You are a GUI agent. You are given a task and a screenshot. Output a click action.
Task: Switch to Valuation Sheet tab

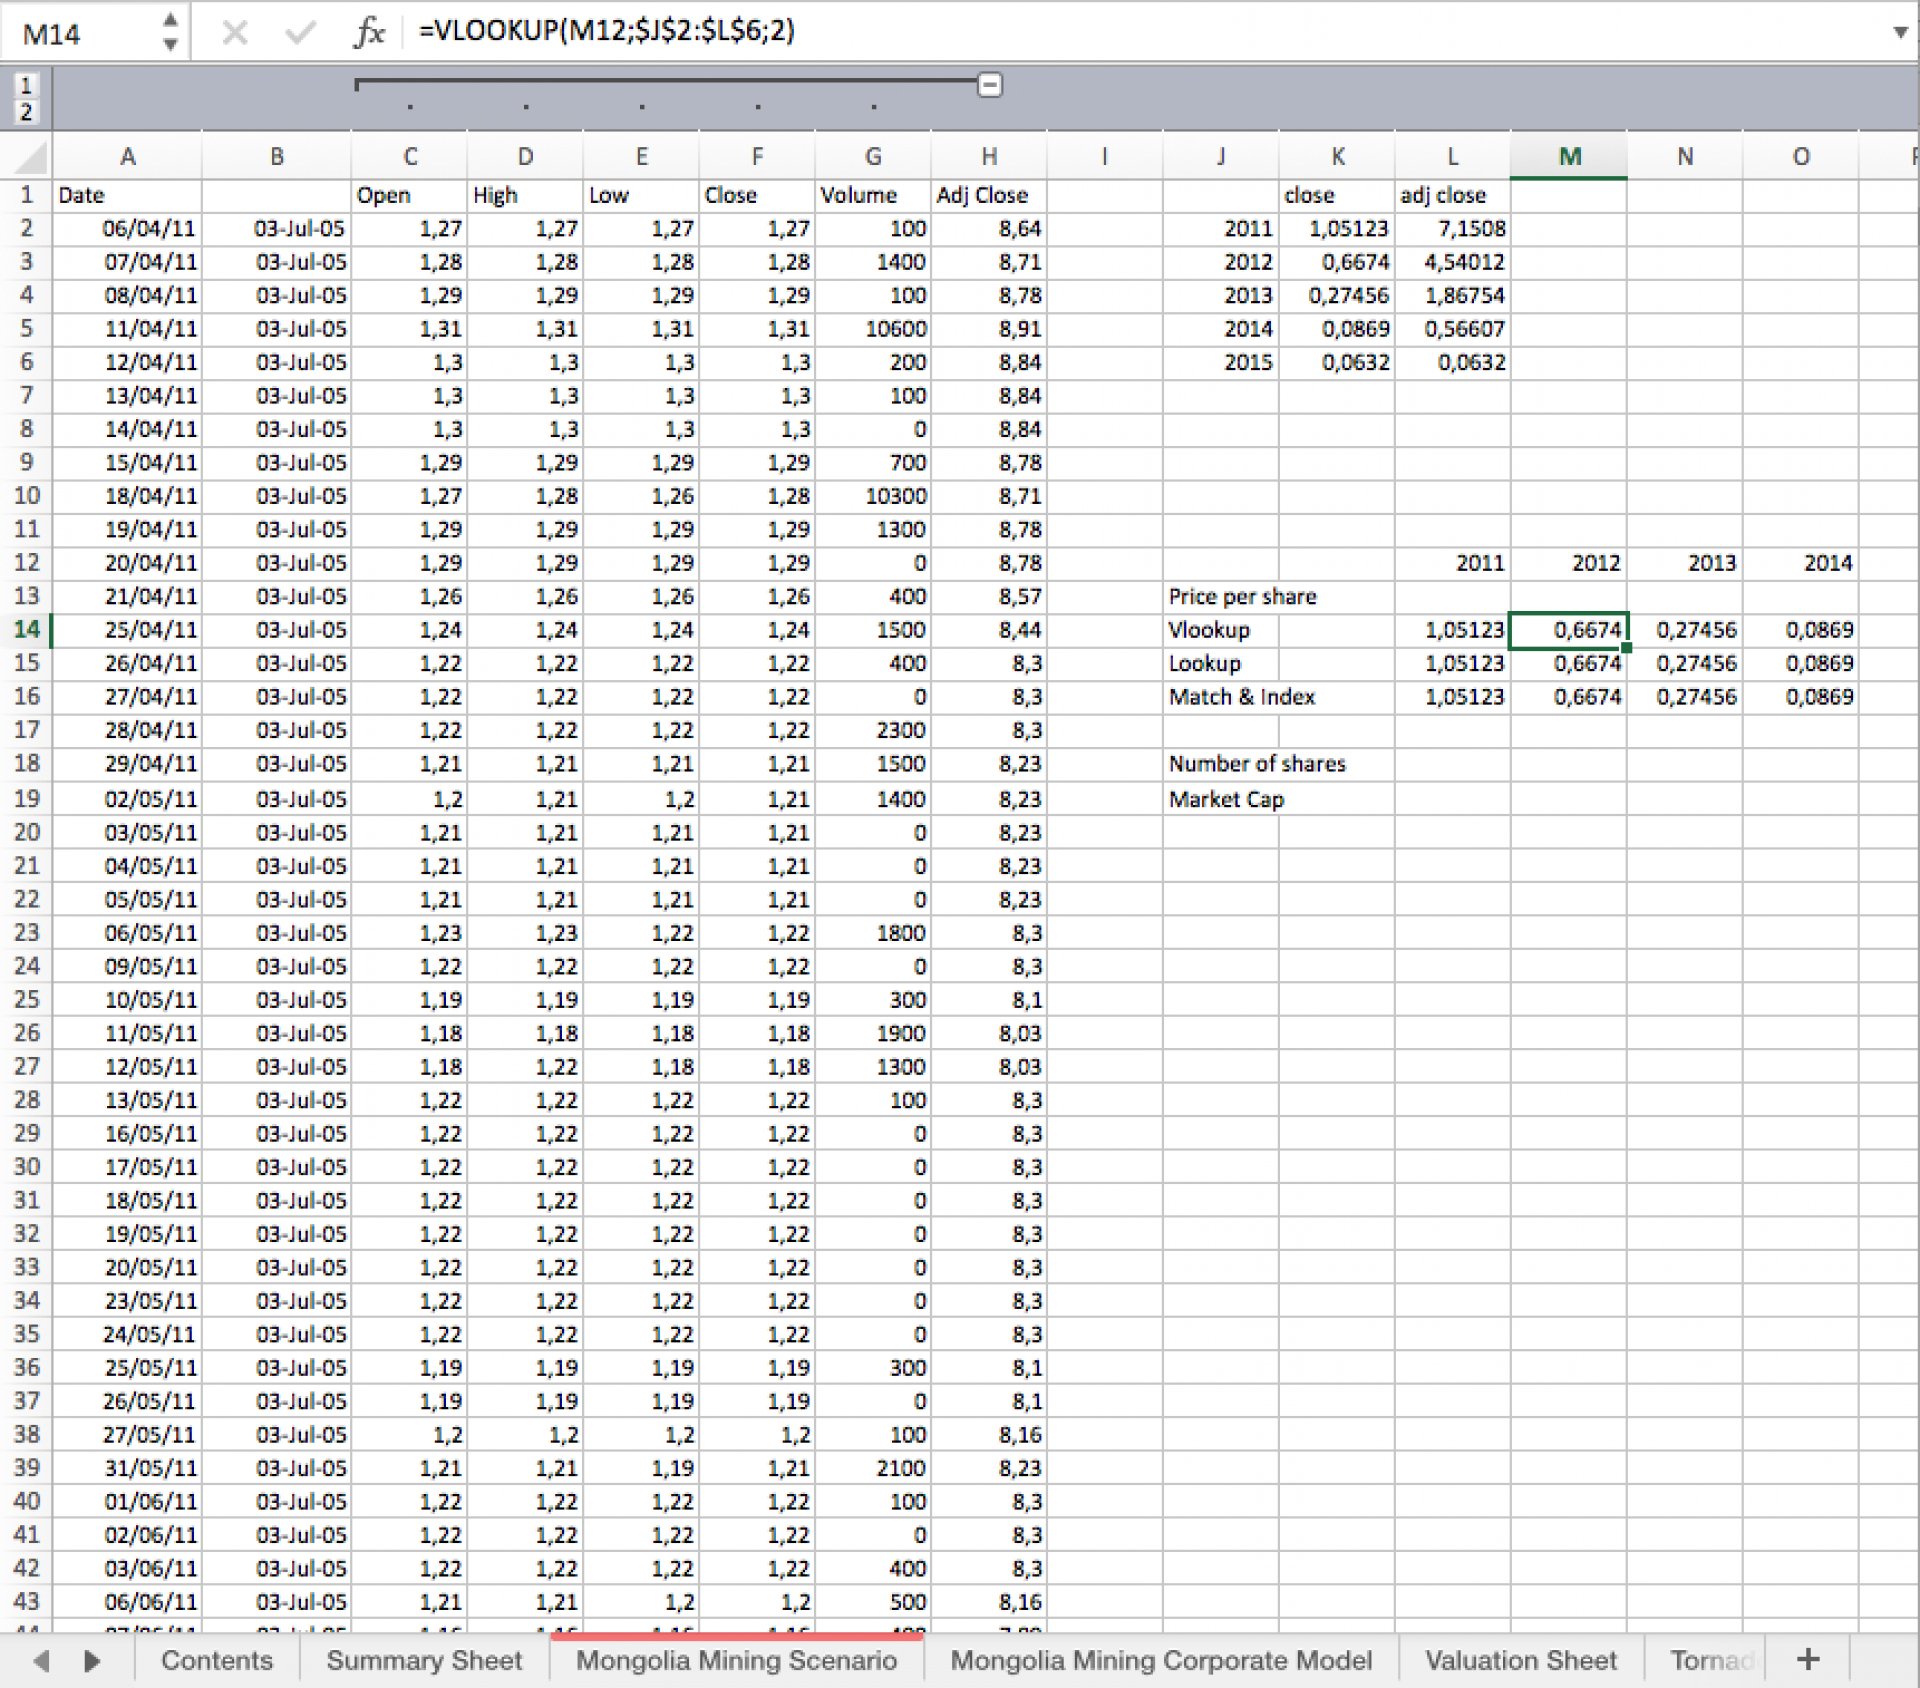(1521, 1660)
